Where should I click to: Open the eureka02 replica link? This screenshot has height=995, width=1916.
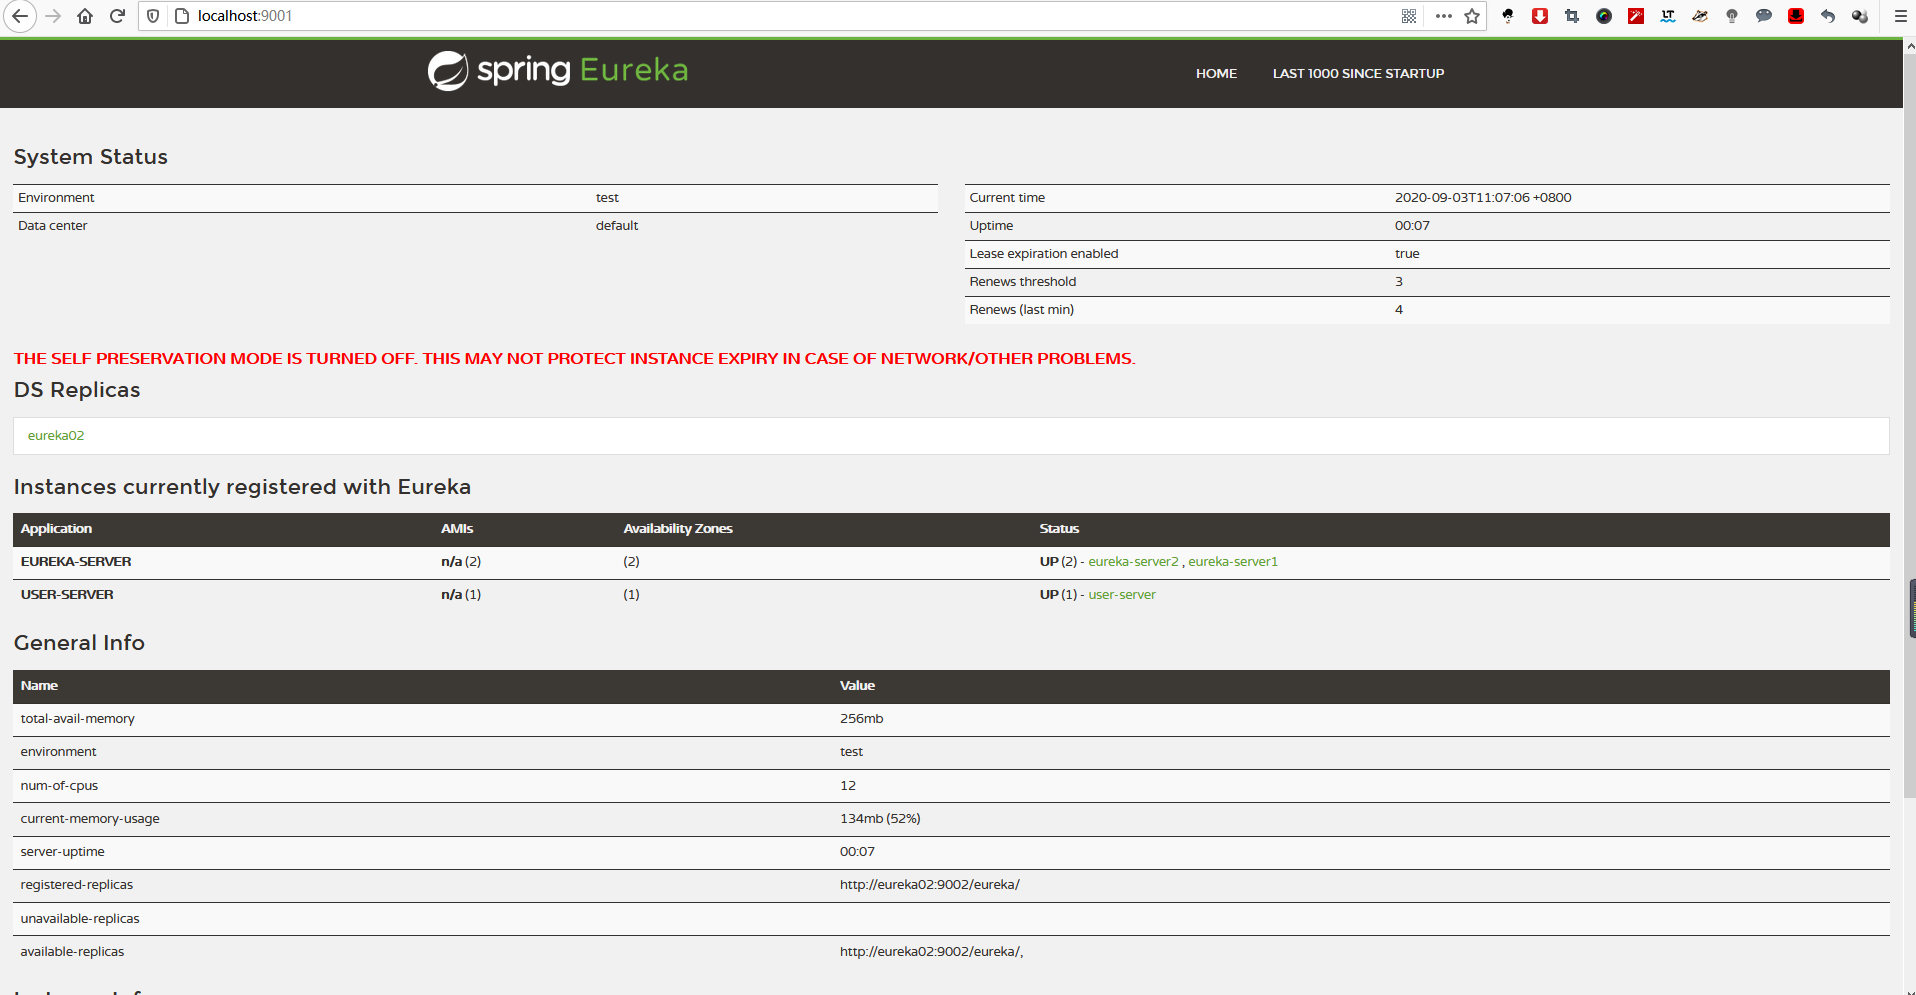pos(56,436)
